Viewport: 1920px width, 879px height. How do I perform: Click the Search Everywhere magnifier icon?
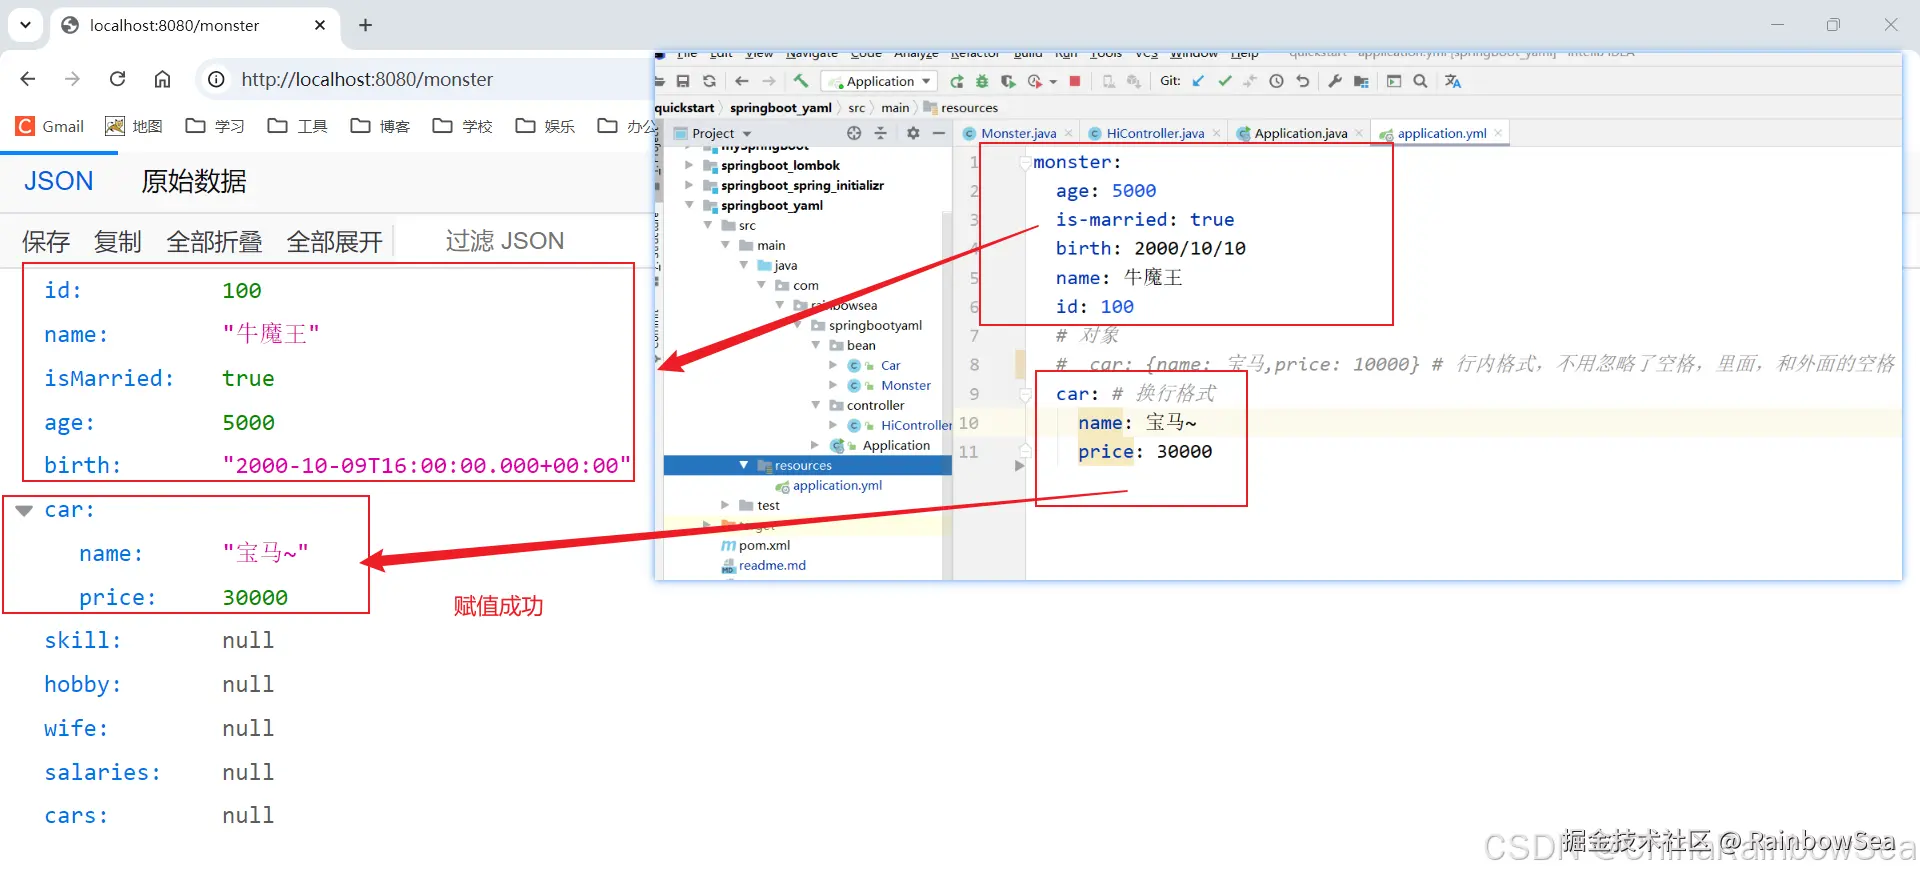[1420, 81]
